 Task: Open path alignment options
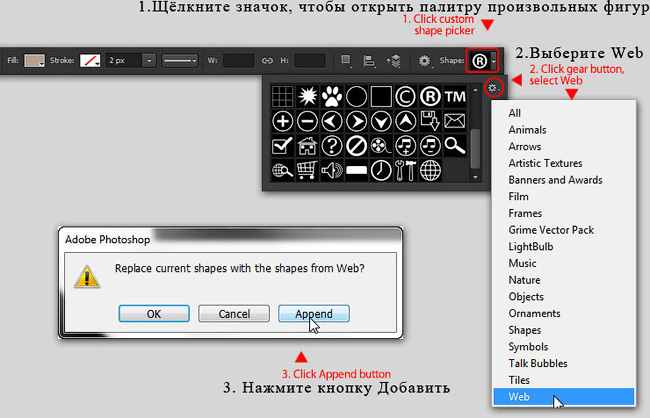[369, 61]
